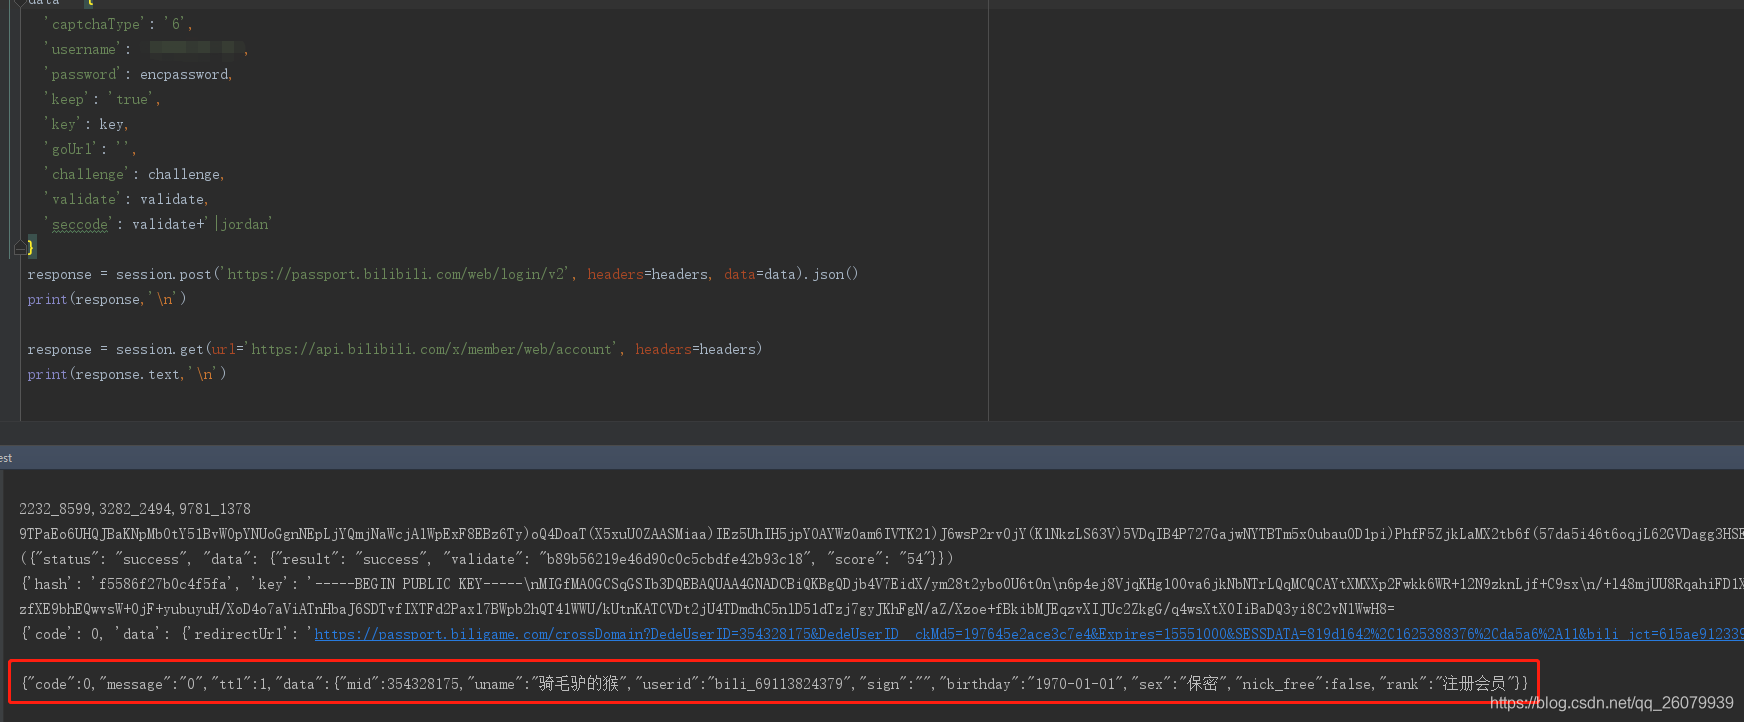Open the passport.biligame.com crossDomain link in console
This screenshot has height=722, width=1744.
coord(1029,634)
